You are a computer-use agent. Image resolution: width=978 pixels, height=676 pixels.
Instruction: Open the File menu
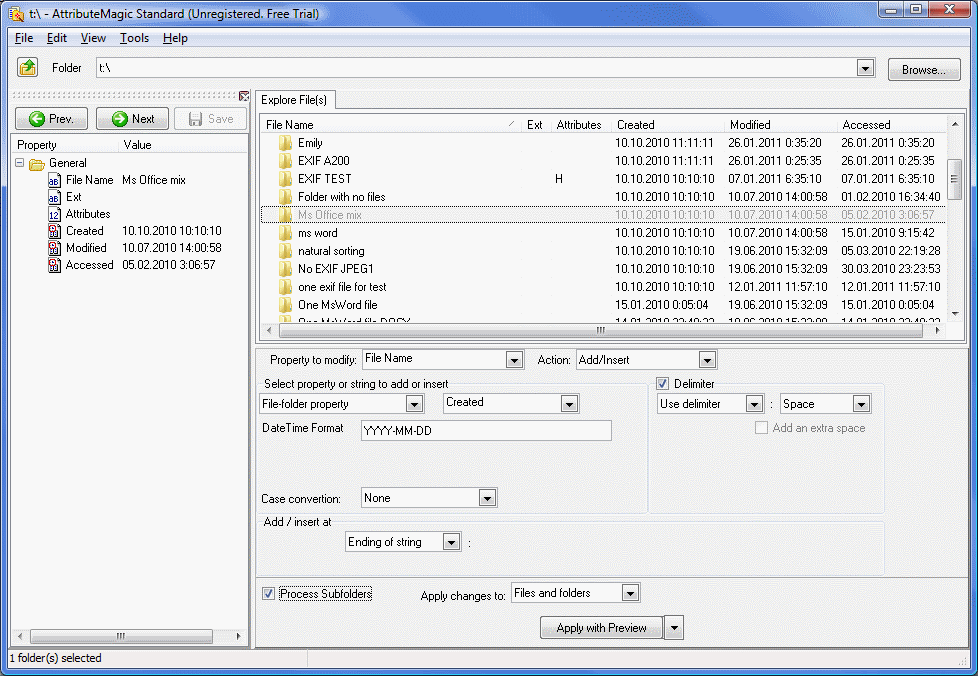point(24,38)
